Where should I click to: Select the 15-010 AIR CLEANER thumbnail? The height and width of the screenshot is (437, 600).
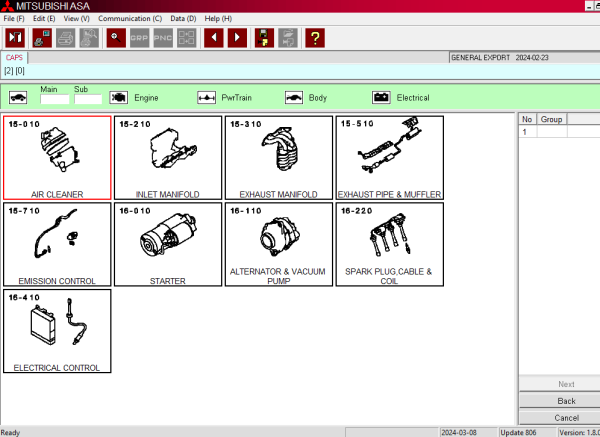[57, 158]
